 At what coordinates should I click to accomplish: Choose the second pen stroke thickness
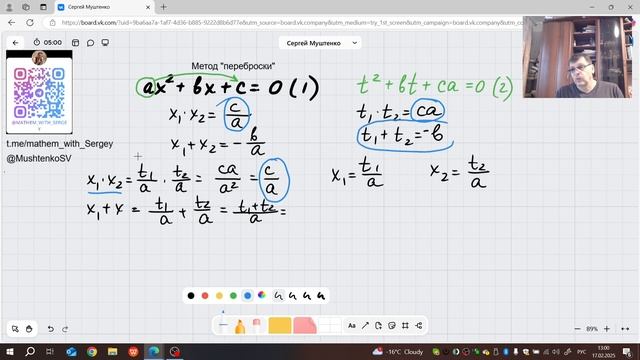point(293,296)
